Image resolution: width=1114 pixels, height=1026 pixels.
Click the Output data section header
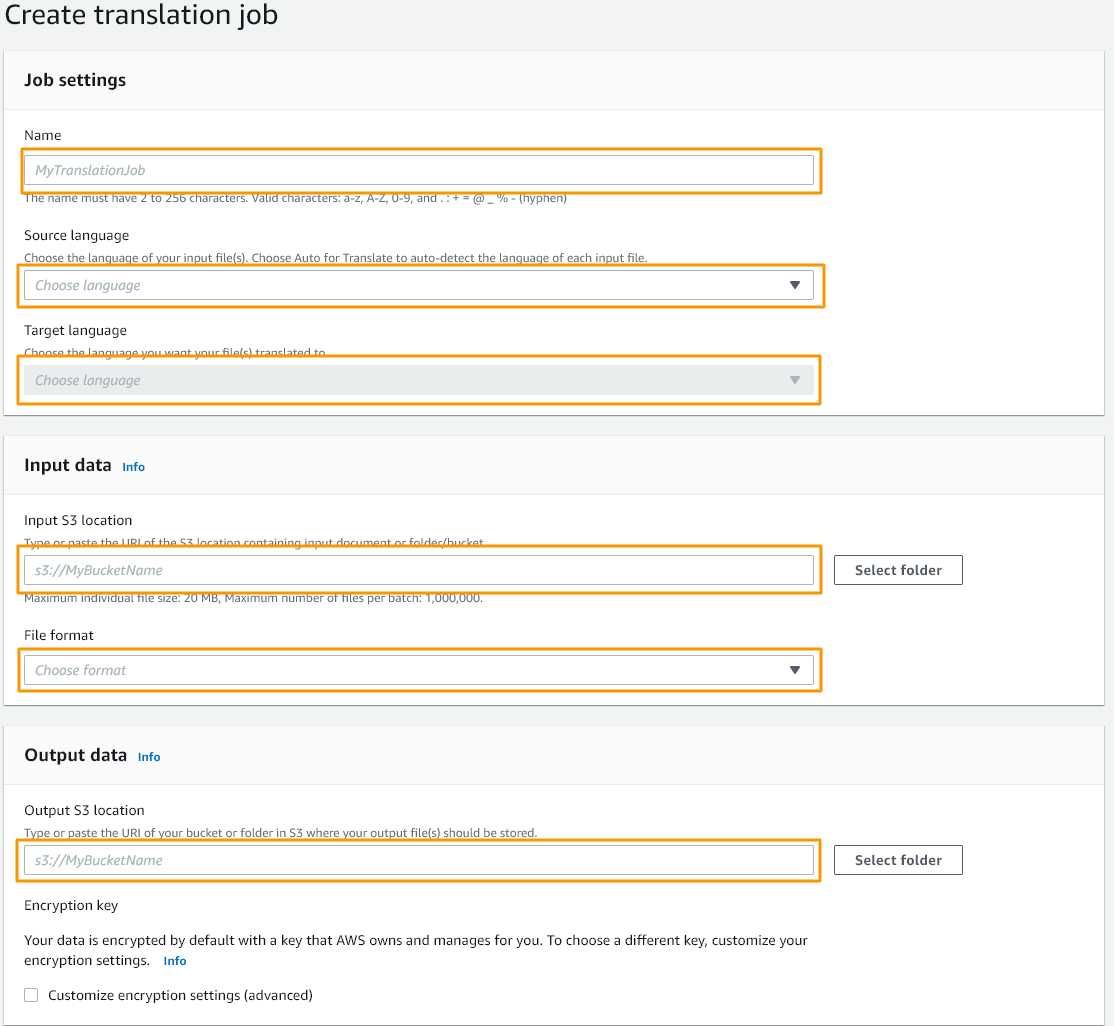[x=76, y=756]
